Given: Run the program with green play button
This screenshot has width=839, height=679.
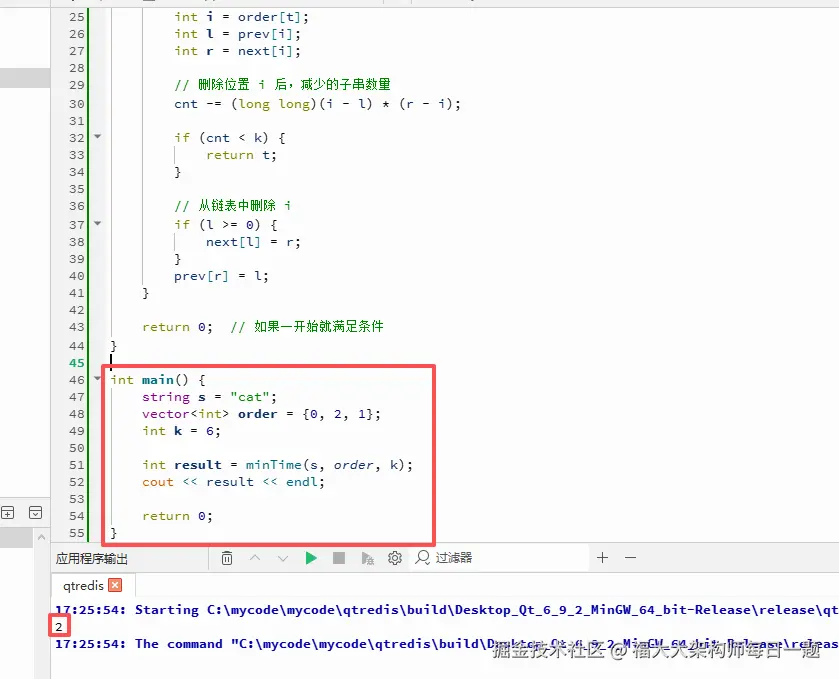Looking at the screenshot, I should tap(311, 558).
